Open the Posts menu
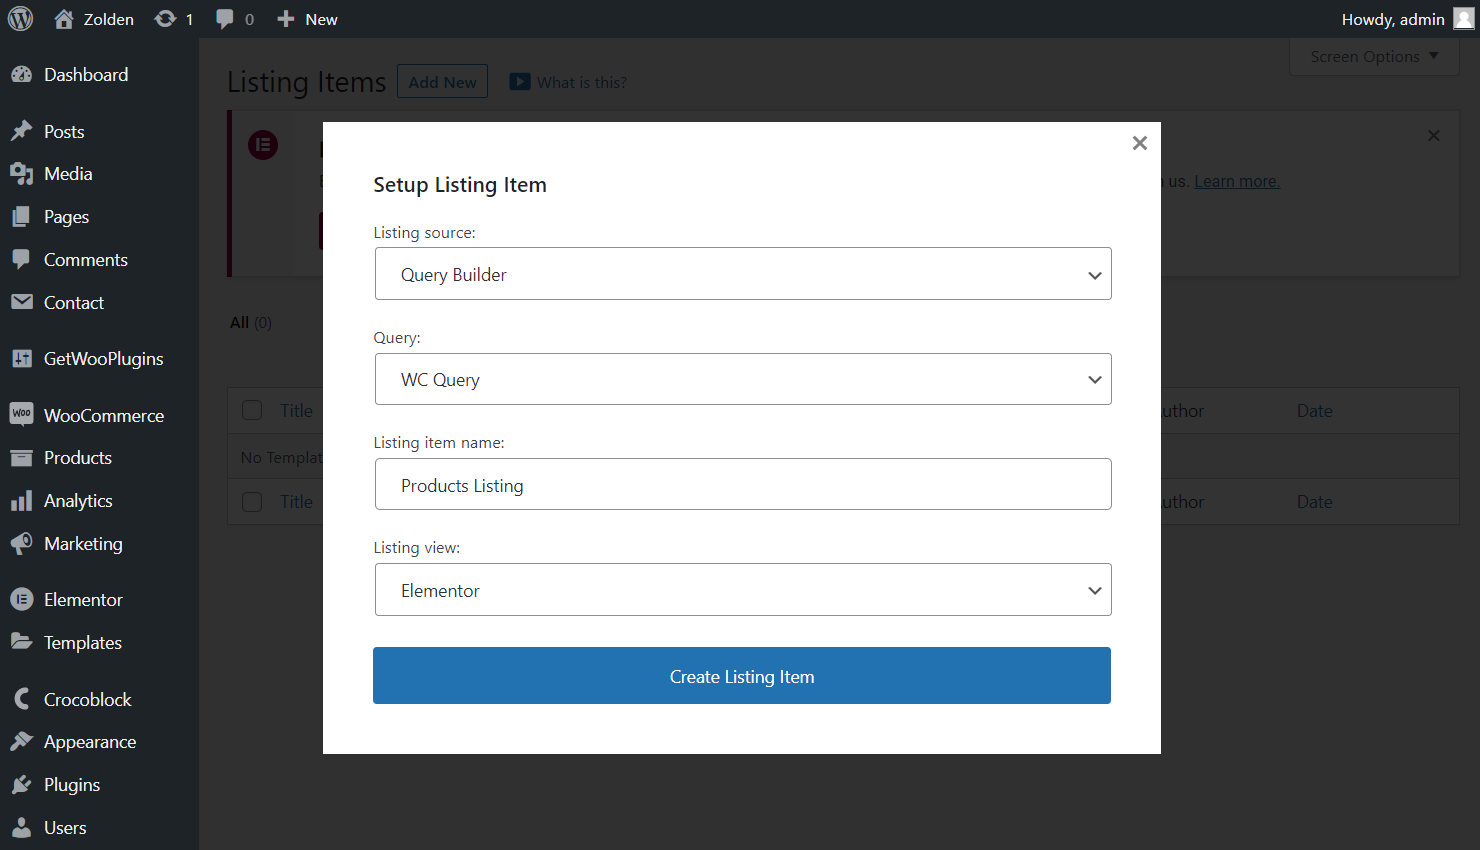The height and width of the screenshot is (850, 1480). (64, 132)
